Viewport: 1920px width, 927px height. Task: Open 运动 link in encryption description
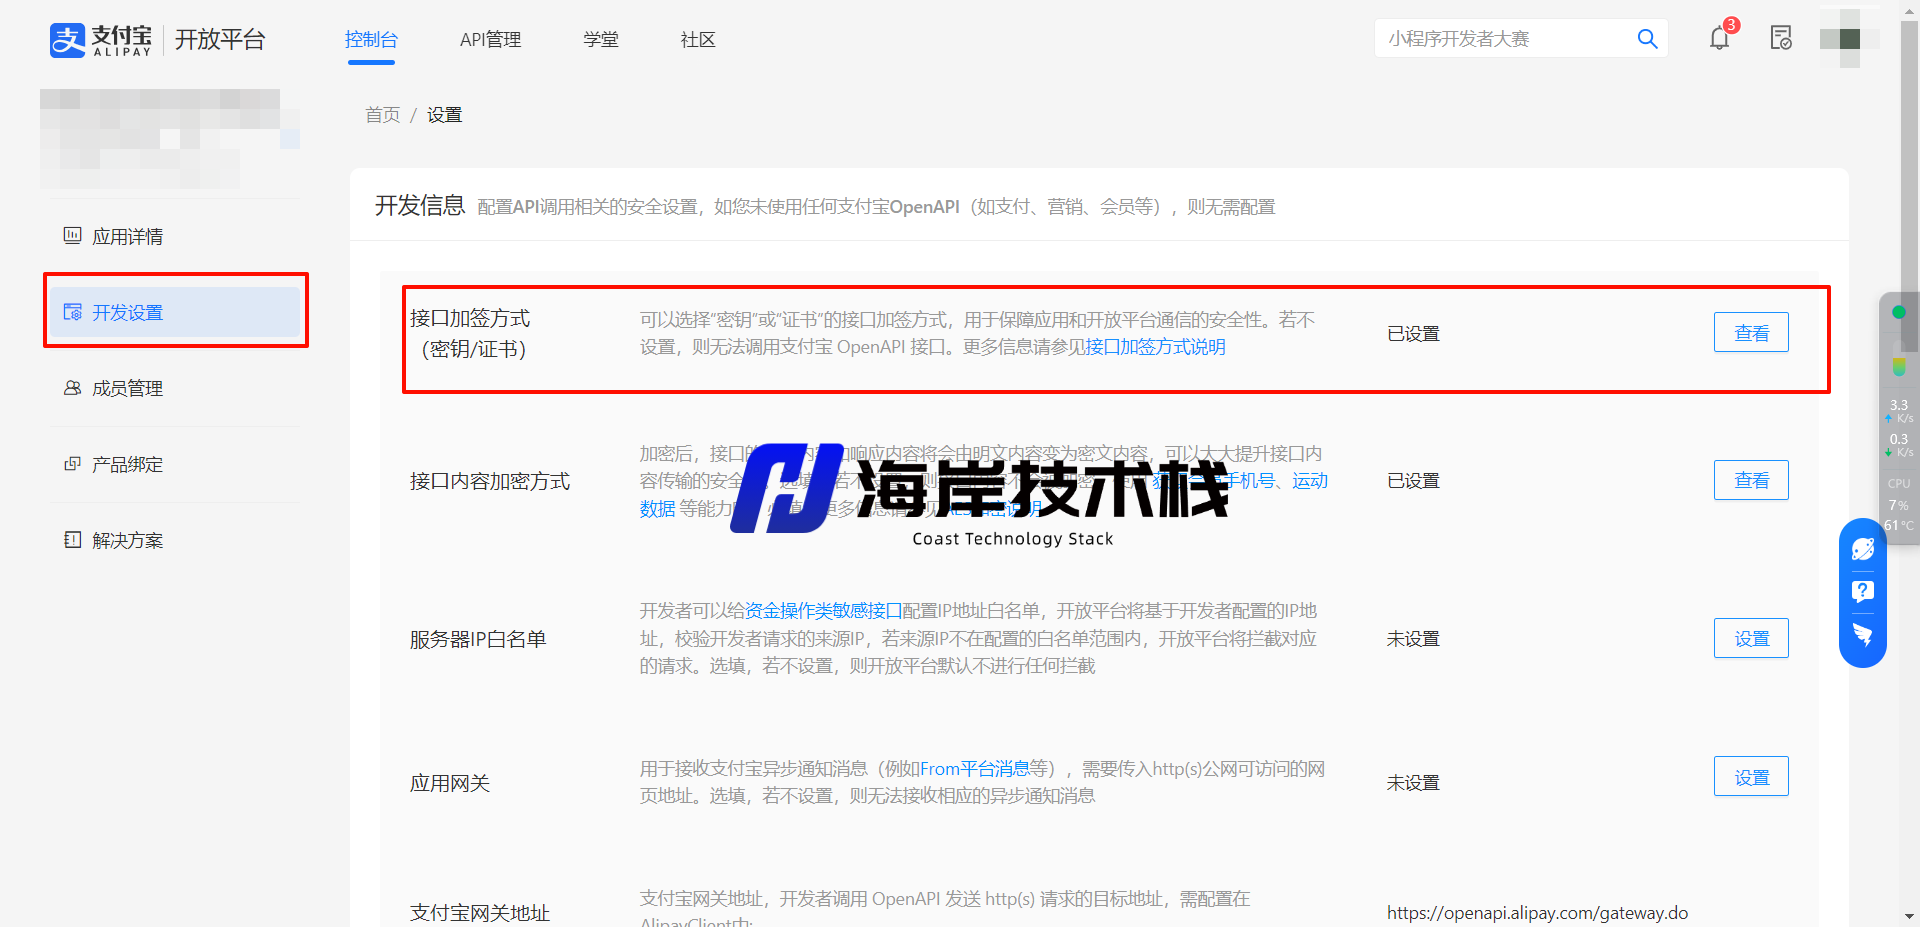[x=1310, y=480]
